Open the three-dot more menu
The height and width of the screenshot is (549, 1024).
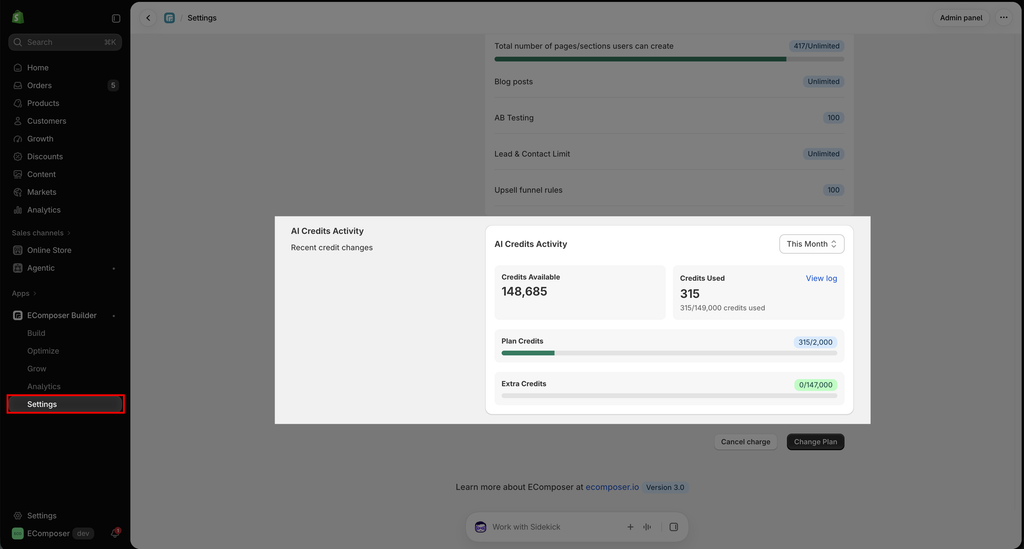pyautogui.click(x=1004, y=18)
